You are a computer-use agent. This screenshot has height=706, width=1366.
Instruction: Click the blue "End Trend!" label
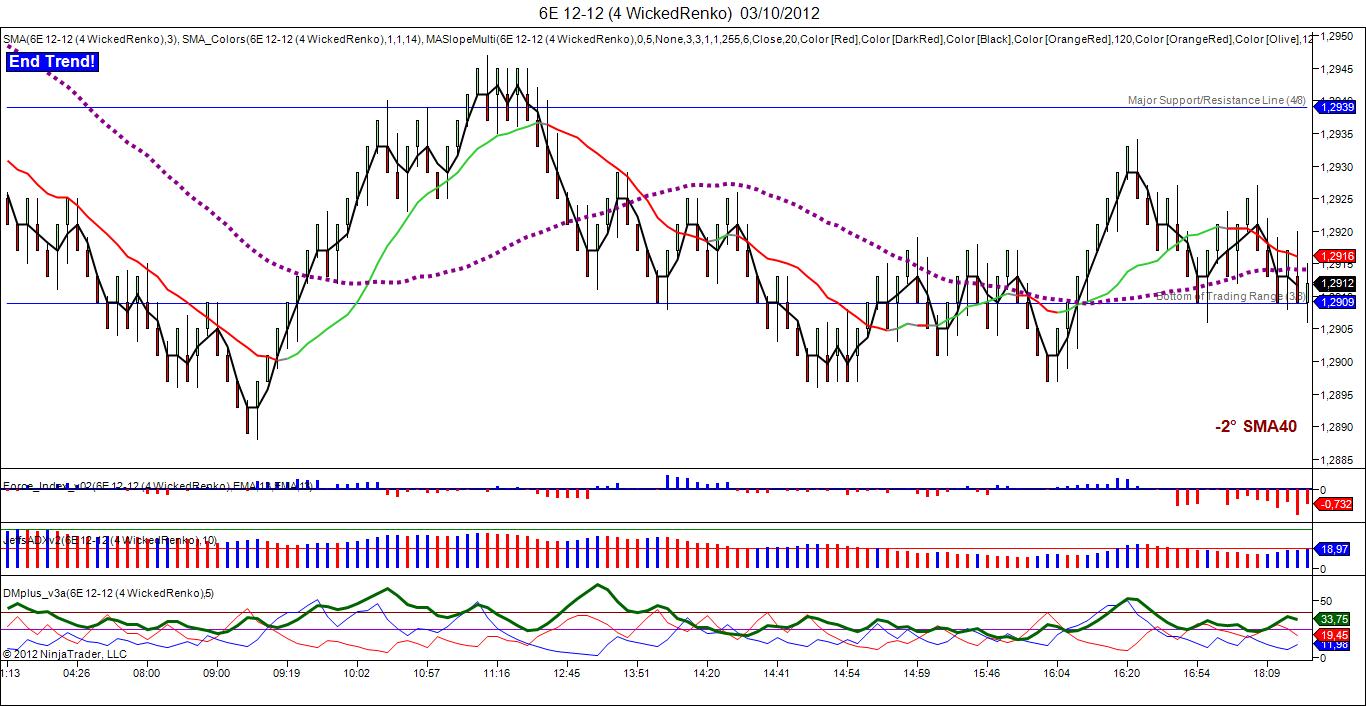52,62
